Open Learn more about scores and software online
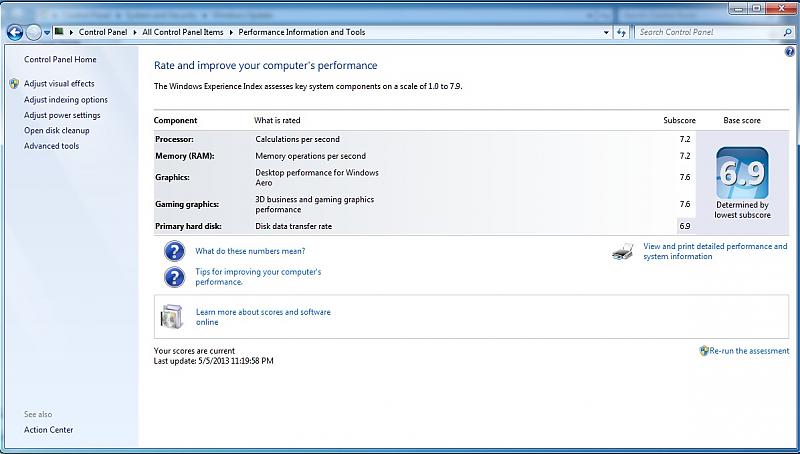The height and width of the screenshot is (454, 800). click(263, 317)
